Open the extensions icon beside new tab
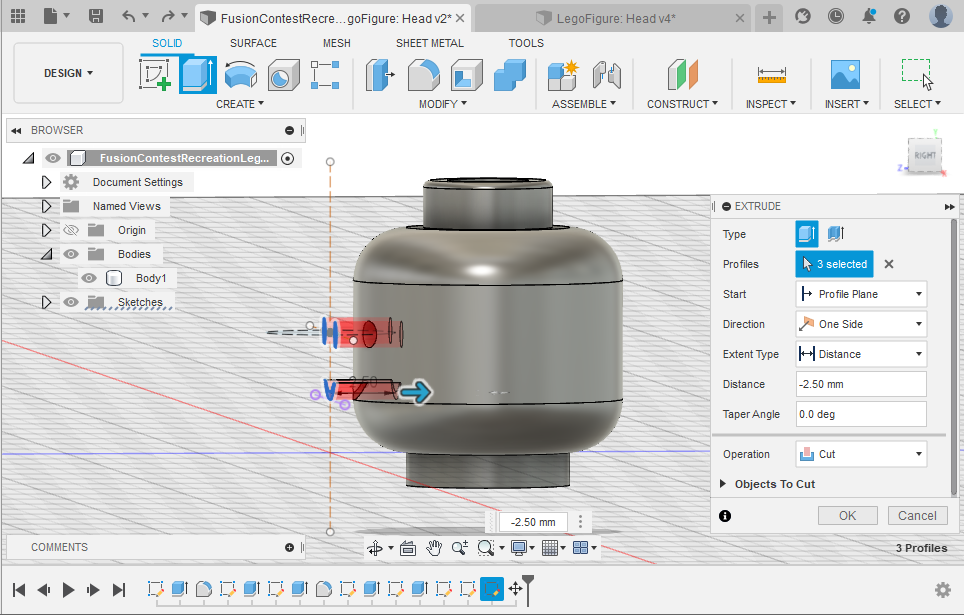The image size is (964, 615). point(802,16)
